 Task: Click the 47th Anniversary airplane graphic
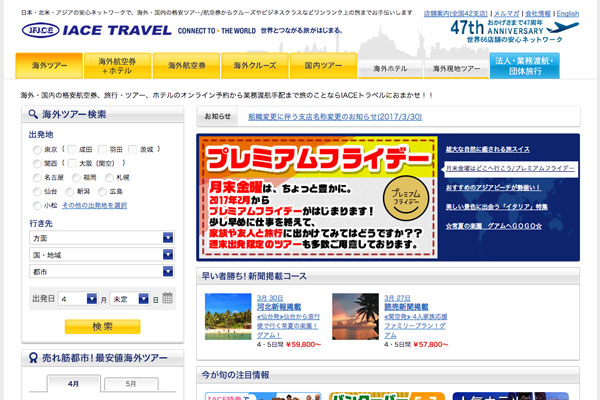pyautogui.click(x=563, y=28)
